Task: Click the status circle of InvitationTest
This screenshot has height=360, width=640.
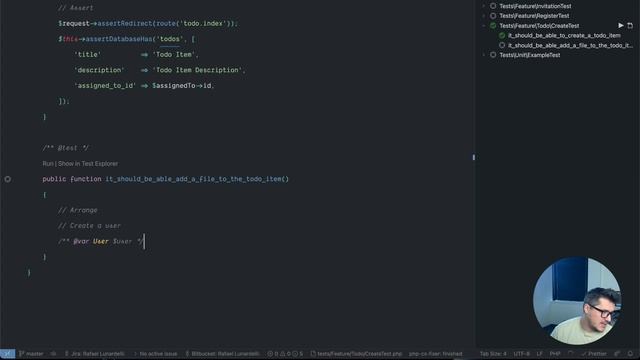Action: (493, 6)
